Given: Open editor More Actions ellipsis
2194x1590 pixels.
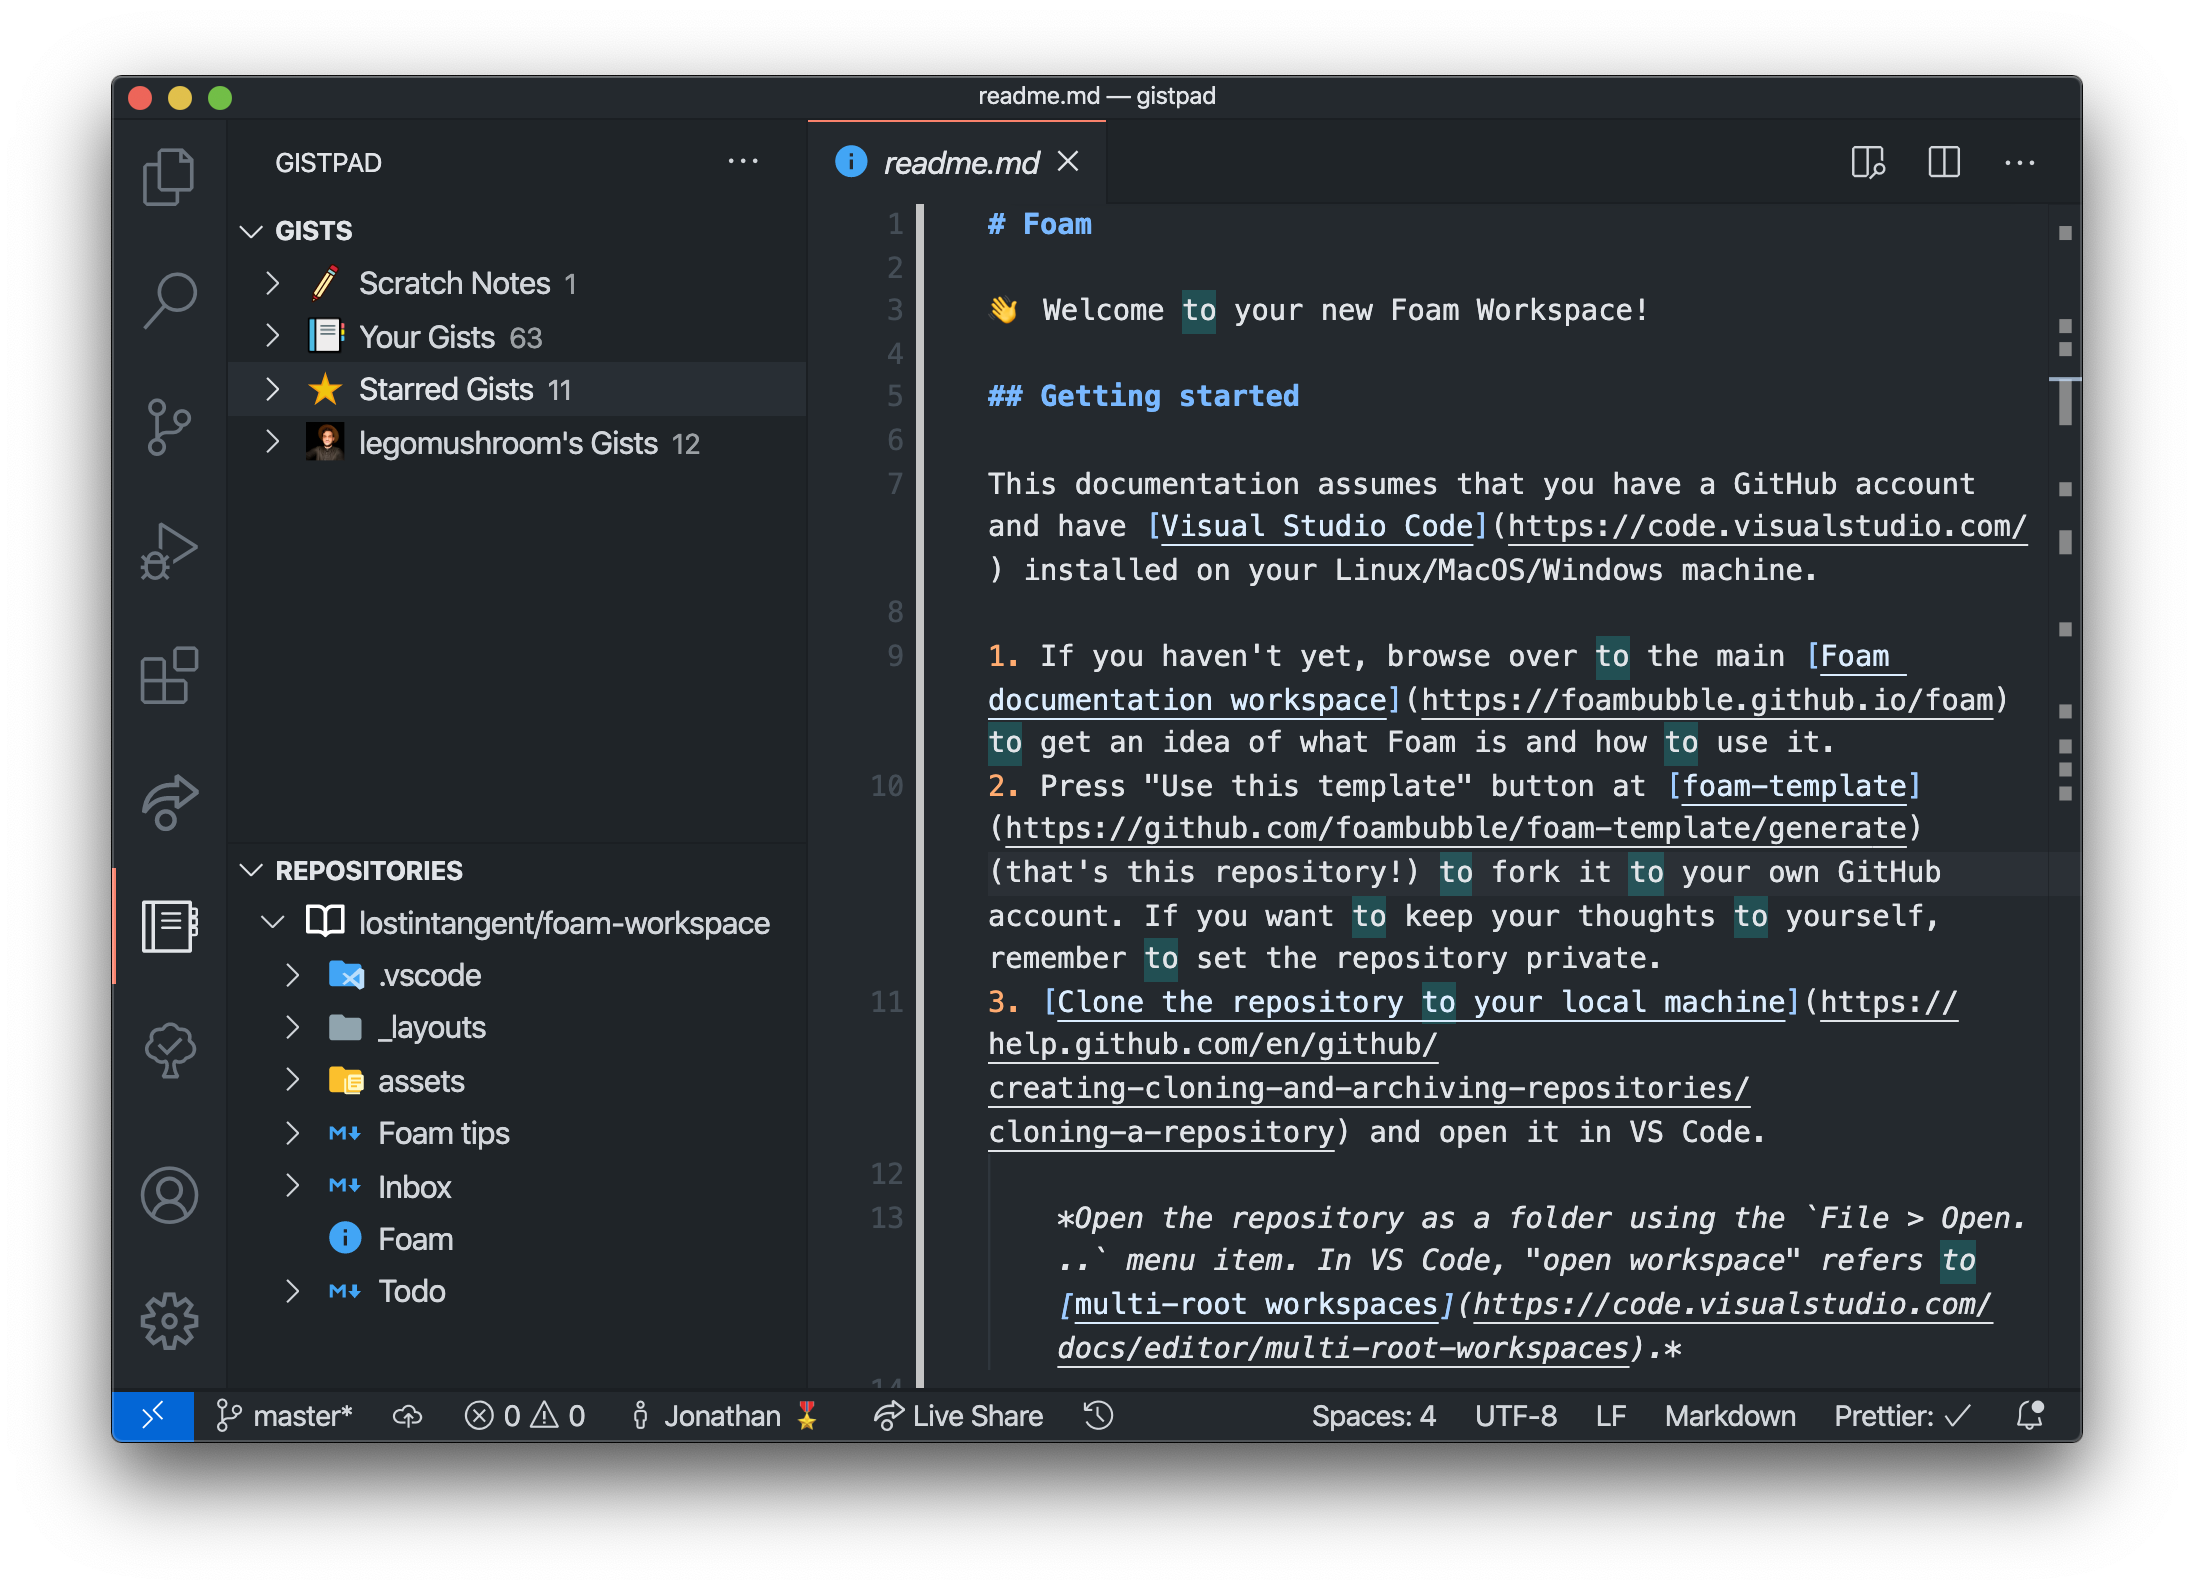Looking at the screenshot, I should point(2019,163).
